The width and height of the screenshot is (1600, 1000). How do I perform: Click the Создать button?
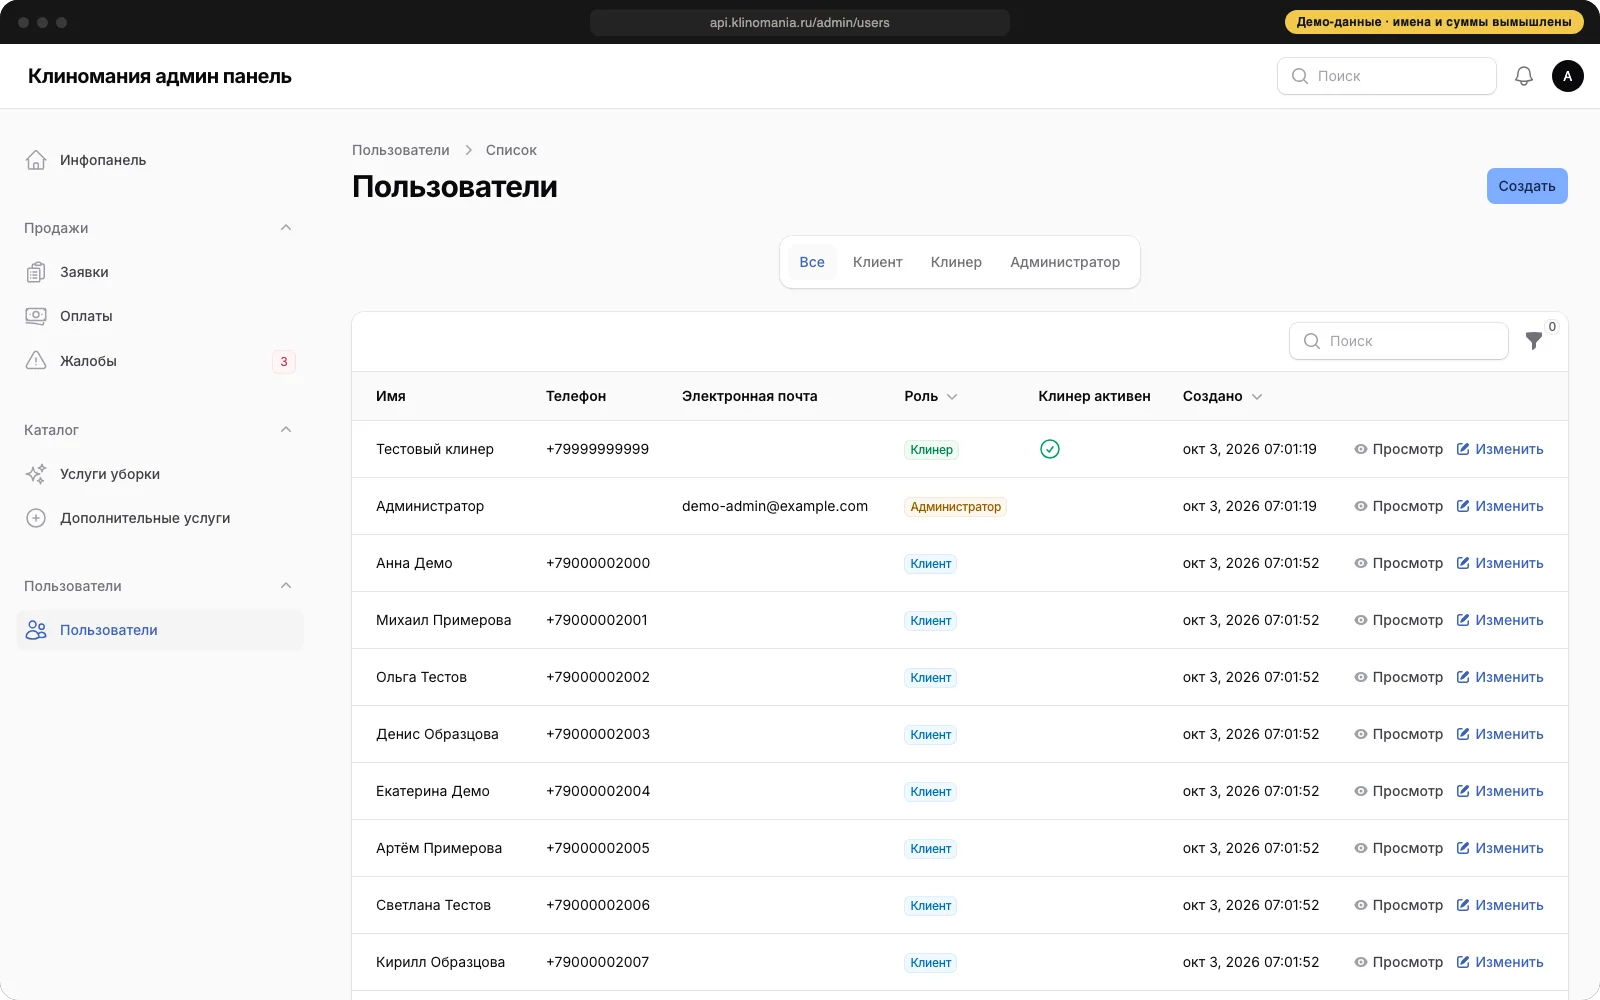point(1527,186)
